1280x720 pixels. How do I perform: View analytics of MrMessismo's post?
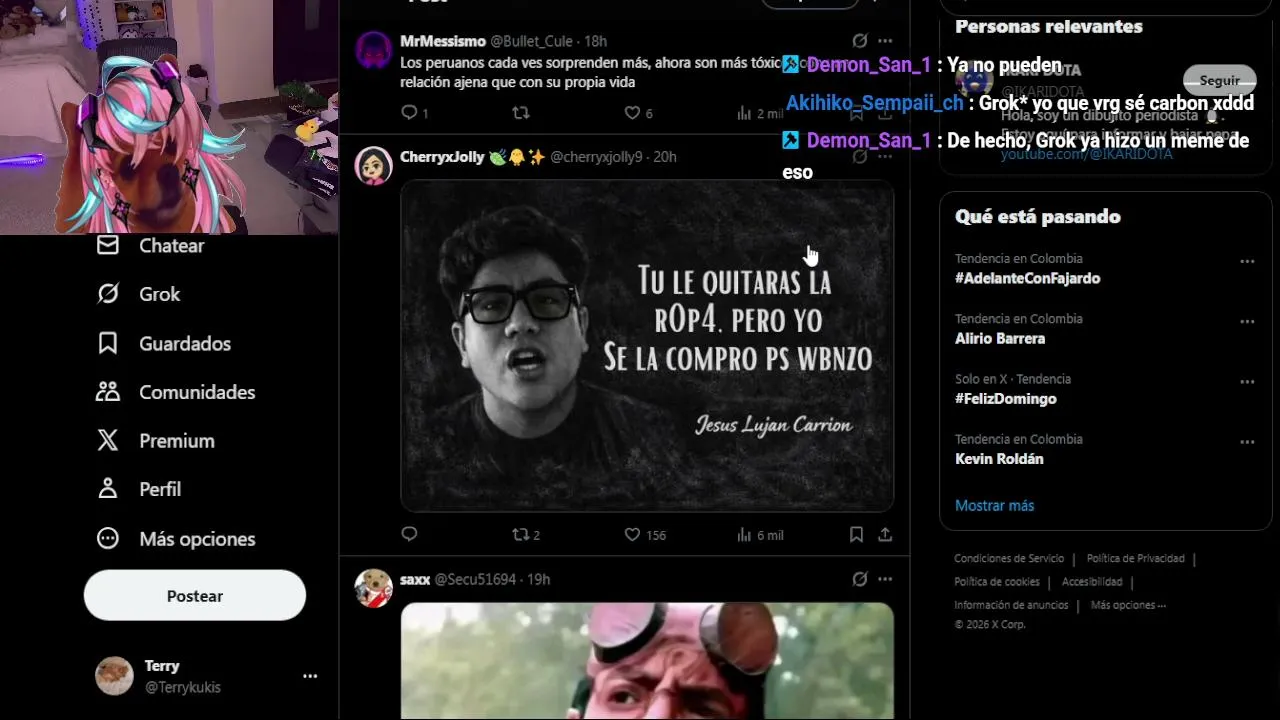[759, 113]
